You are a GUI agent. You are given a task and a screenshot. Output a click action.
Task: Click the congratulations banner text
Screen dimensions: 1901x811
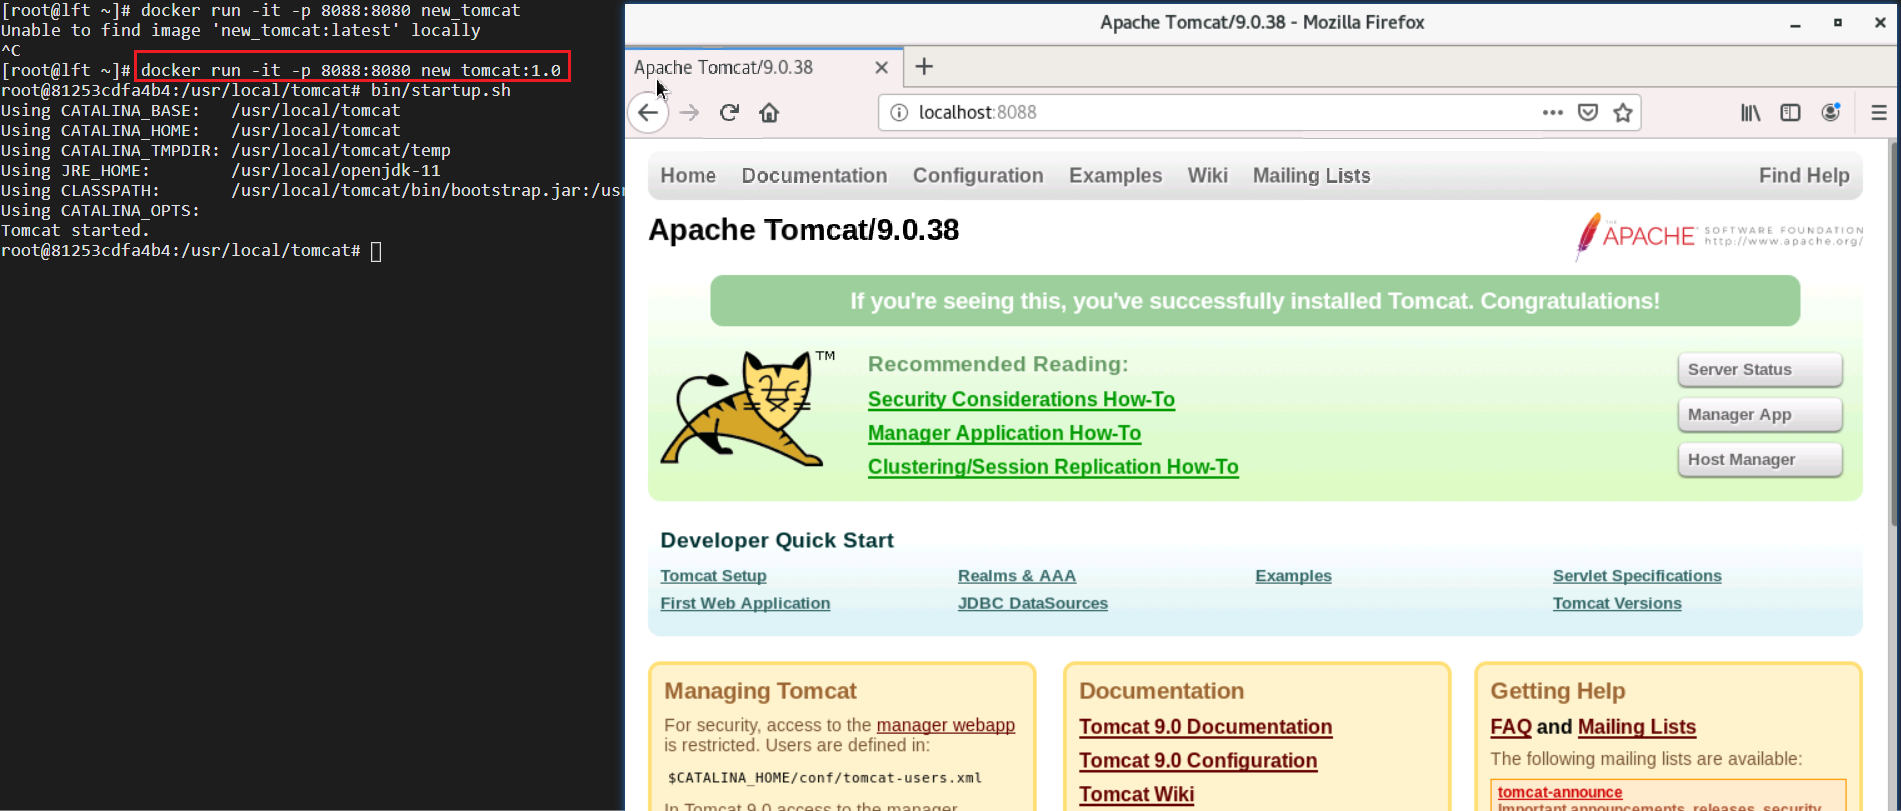(1254, 301)
